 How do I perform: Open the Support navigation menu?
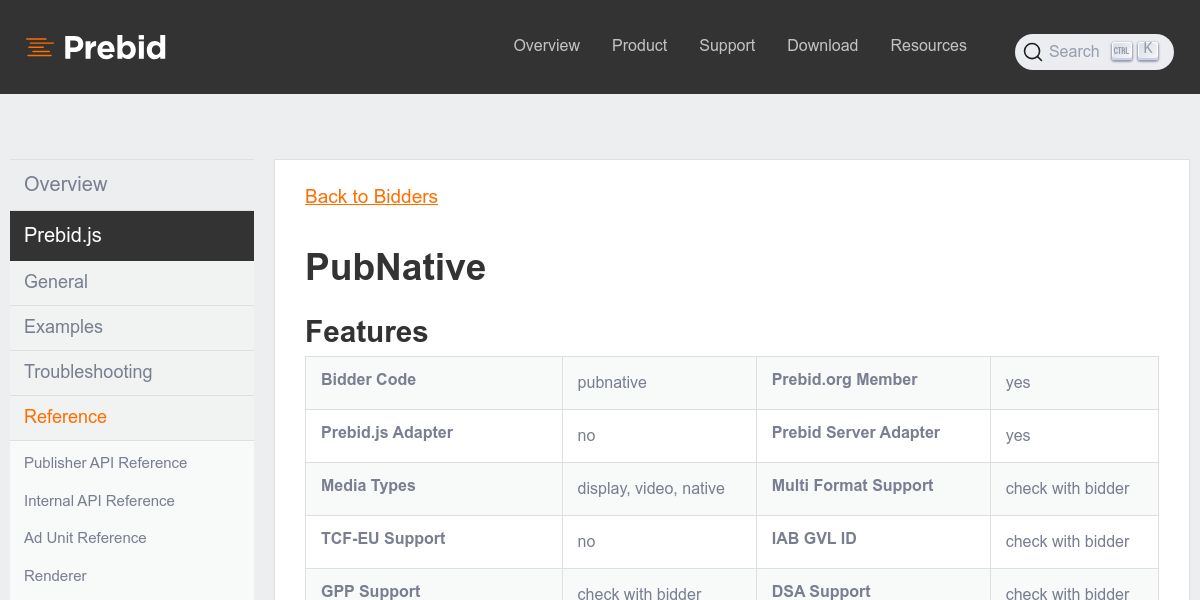point(727,46)
